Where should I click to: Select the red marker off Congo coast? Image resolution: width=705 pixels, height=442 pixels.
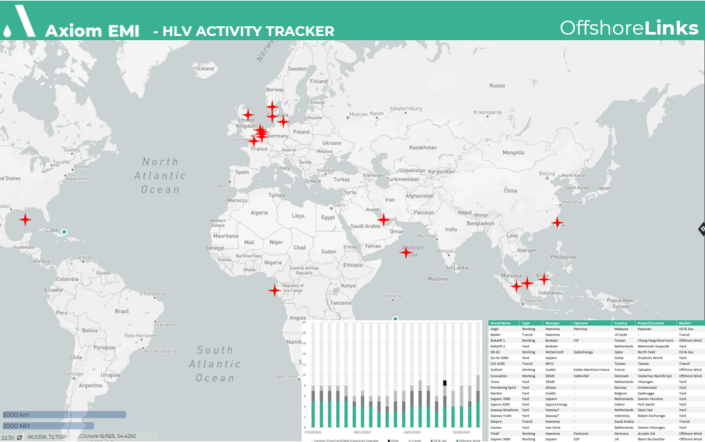click(x=274, y=290)
